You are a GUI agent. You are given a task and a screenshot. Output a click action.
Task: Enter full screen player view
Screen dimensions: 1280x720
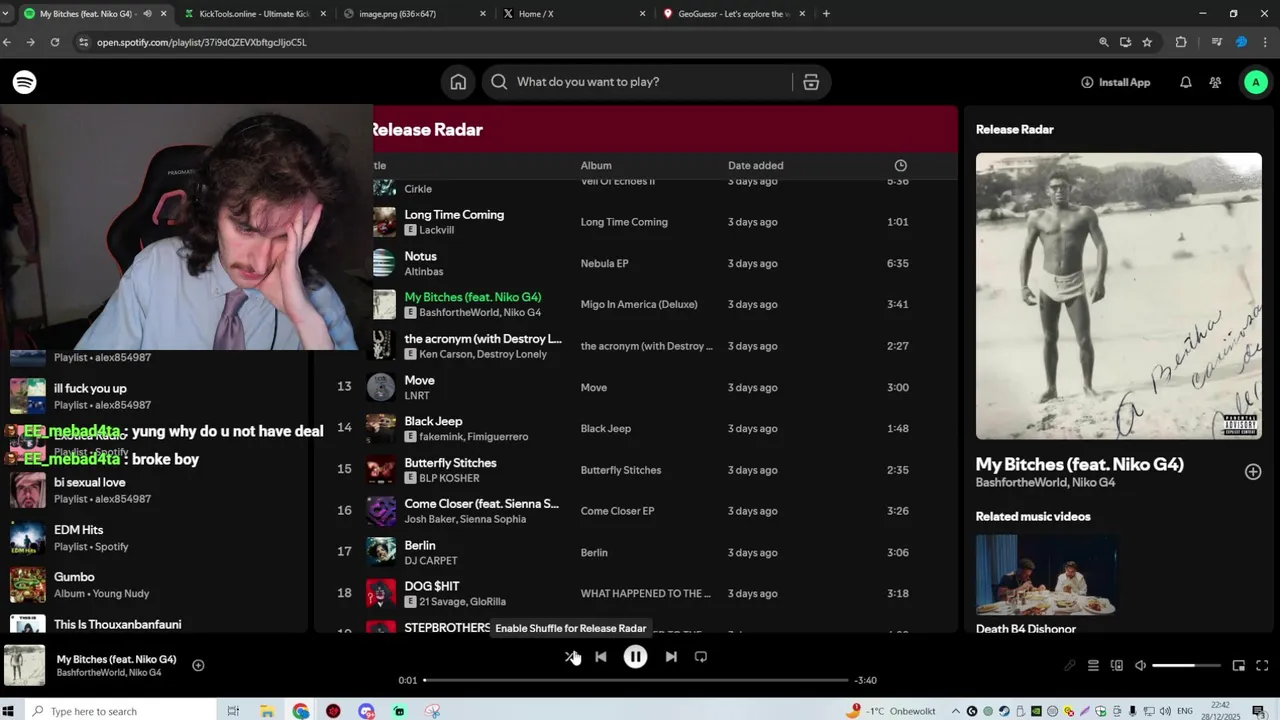tap(1262, 666)
